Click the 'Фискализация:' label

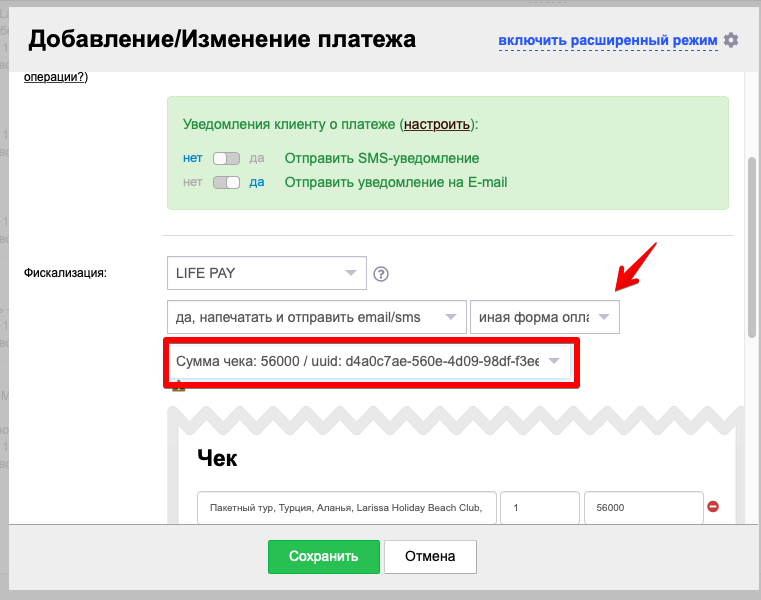coord(65,273)
